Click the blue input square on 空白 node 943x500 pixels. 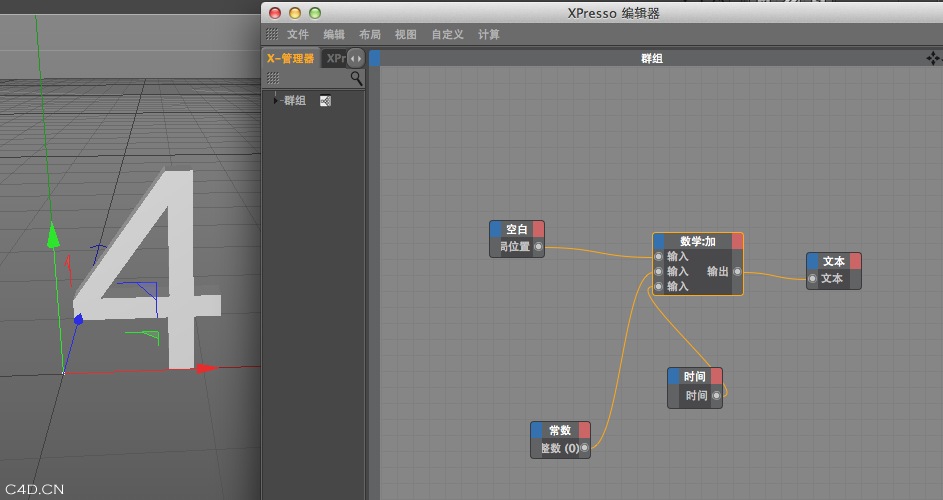(496, 229)
